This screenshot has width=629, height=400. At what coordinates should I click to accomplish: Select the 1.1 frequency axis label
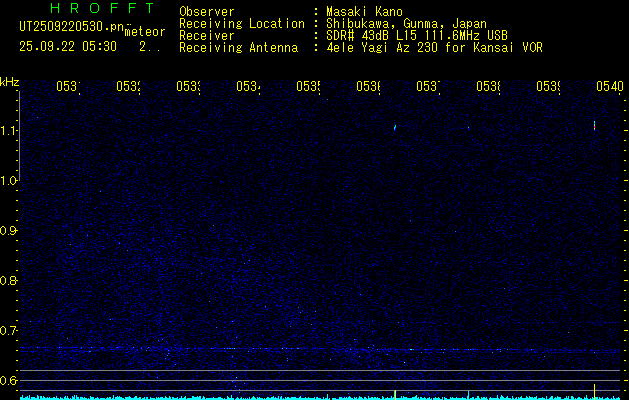point(8,131)
